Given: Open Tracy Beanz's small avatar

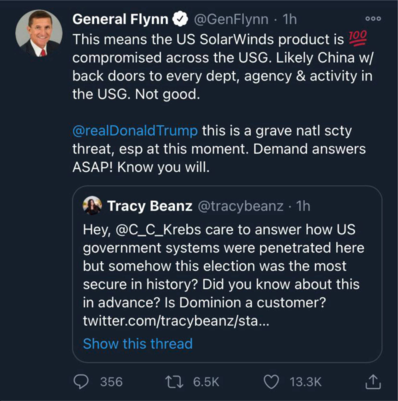Looking at the screenshot, I should [x=92, y=205].
